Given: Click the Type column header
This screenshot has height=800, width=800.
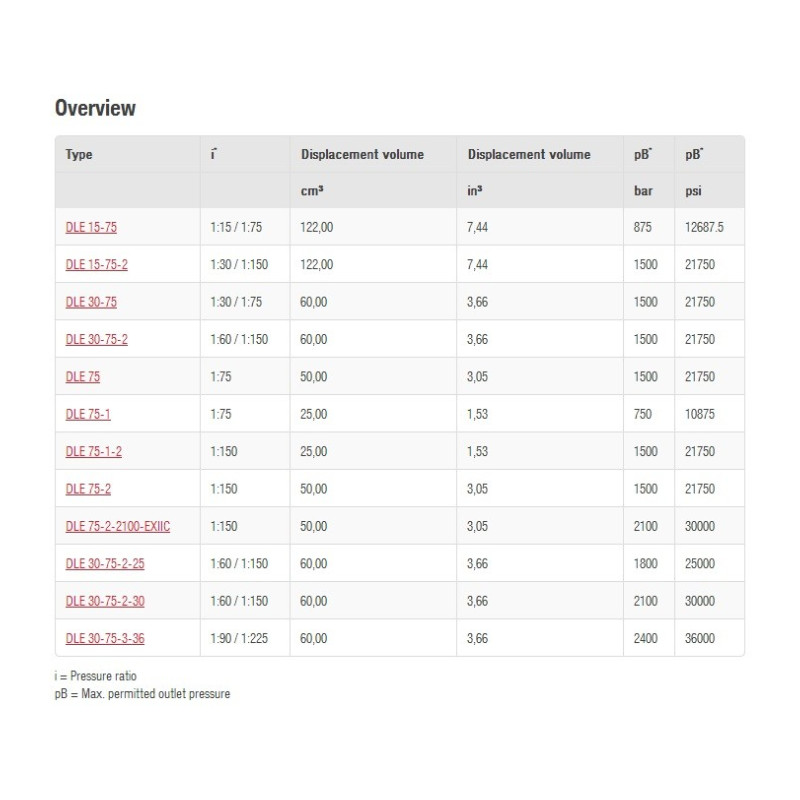Looking at the screenshot, I should (x=79, y=154).
